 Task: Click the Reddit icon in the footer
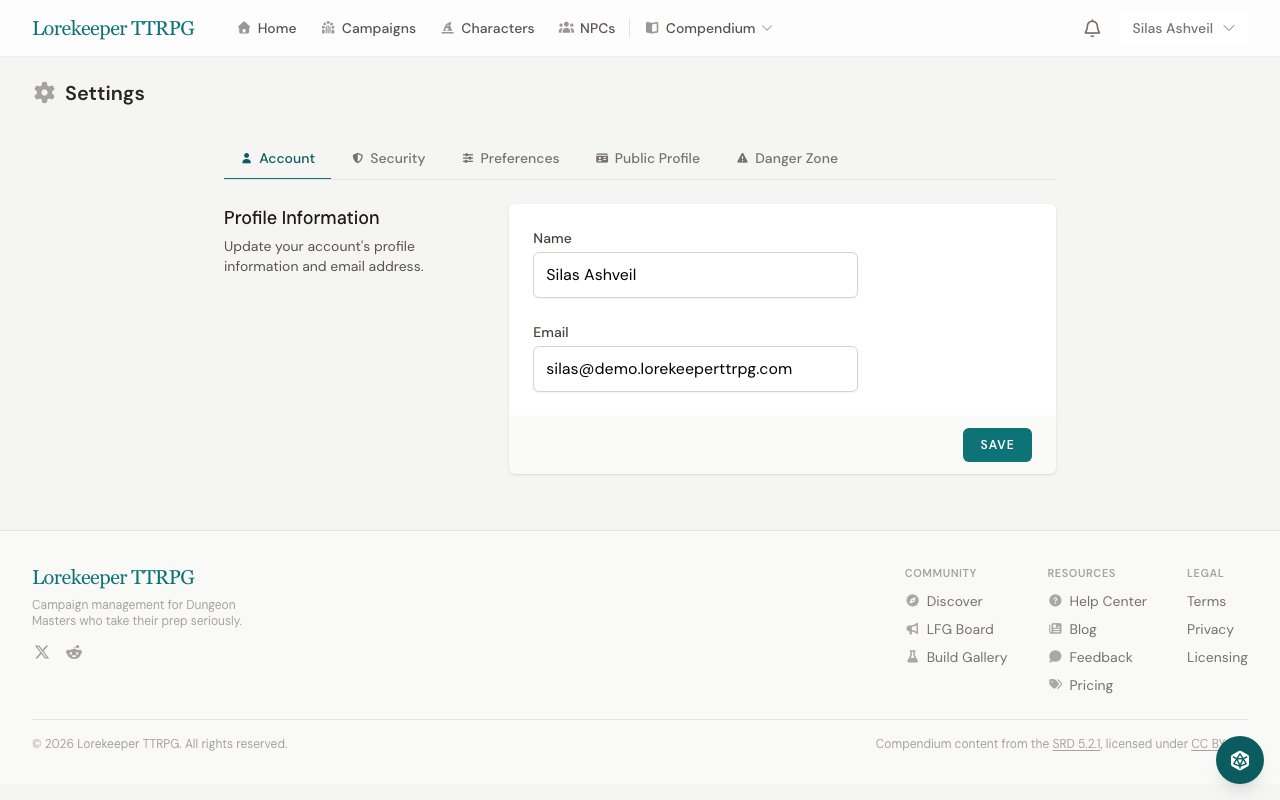(73, 651)
